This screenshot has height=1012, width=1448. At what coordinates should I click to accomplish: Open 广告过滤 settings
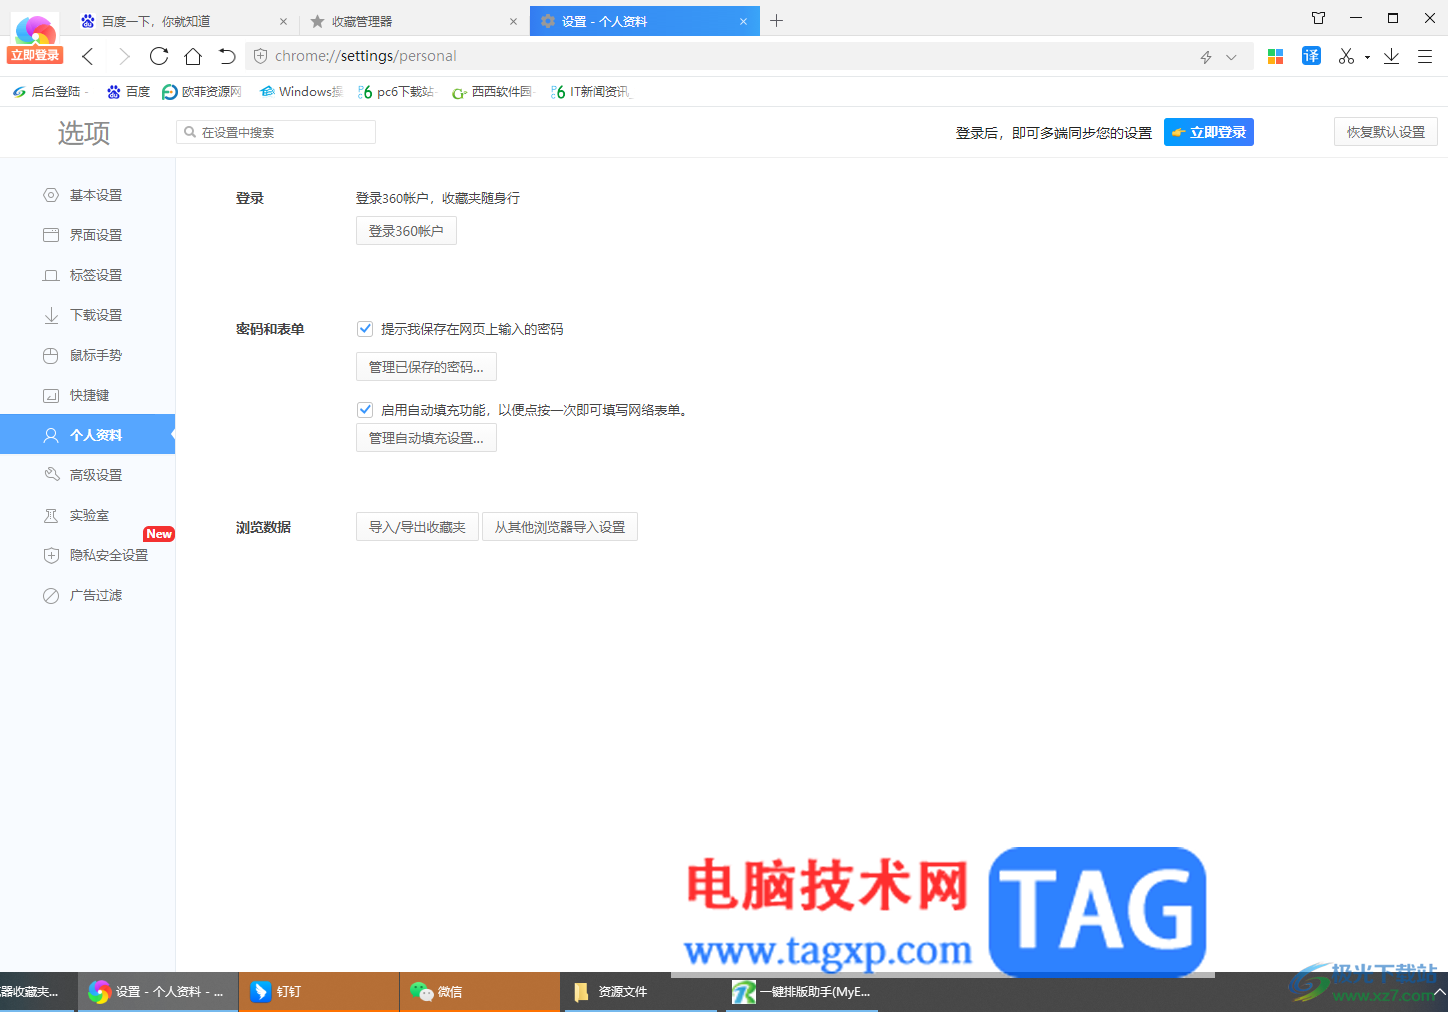87,595
